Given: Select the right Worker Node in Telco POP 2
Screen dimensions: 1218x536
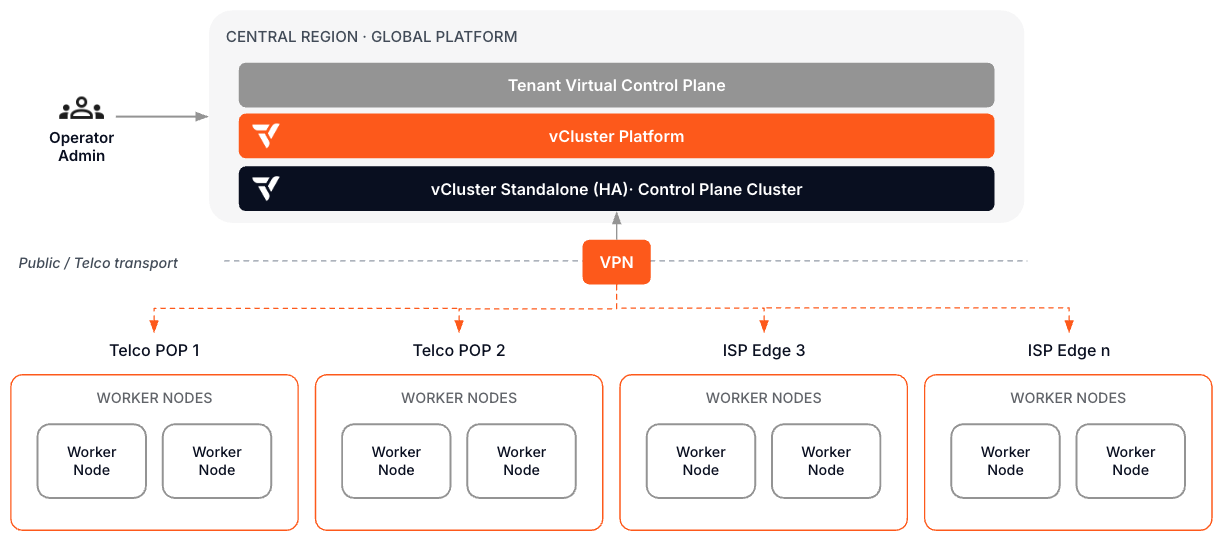Looking at the screenshot, I should 522,461.
